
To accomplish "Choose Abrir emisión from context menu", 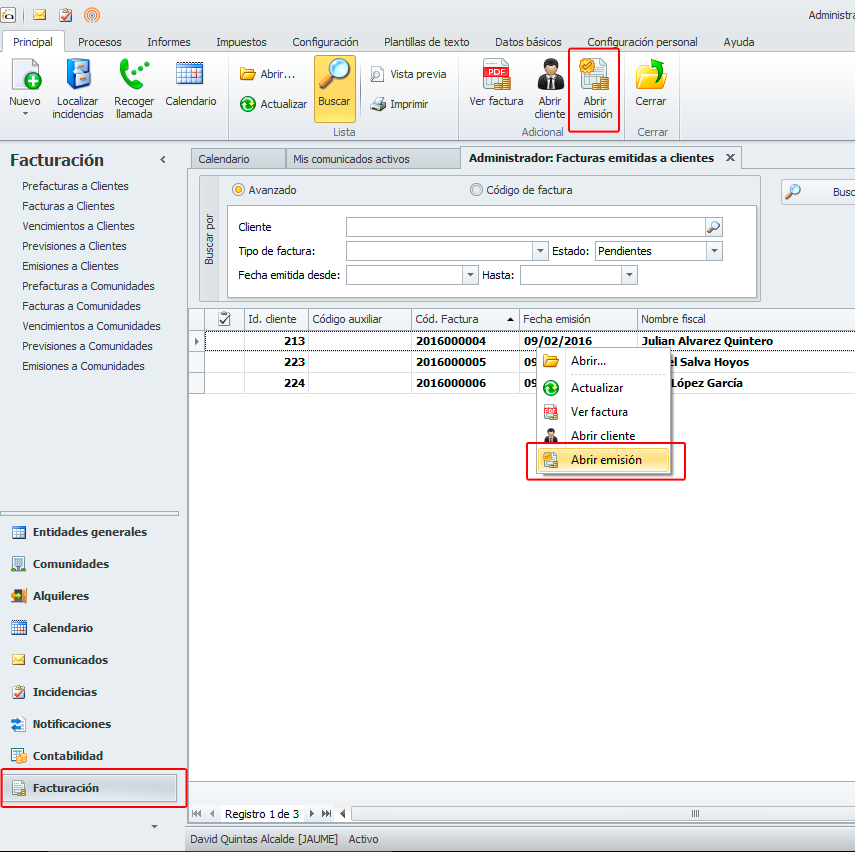I will point(605,460).
